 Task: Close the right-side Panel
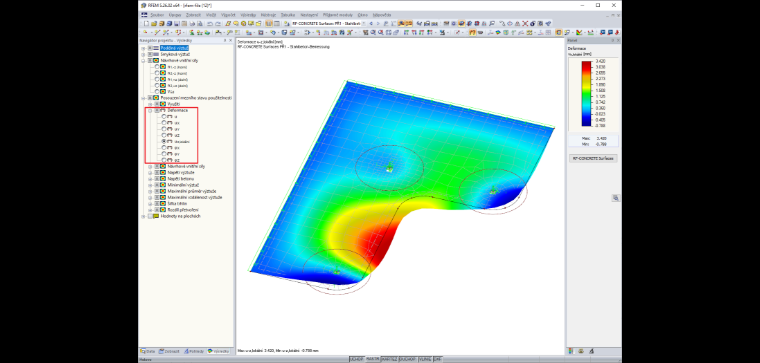[x=618, y=41]
